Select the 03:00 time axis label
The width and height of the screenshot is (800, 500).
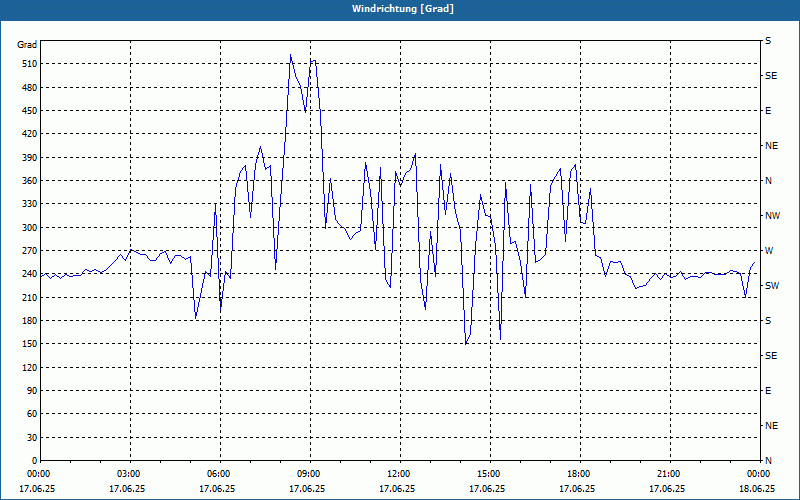tap(127, 473)
